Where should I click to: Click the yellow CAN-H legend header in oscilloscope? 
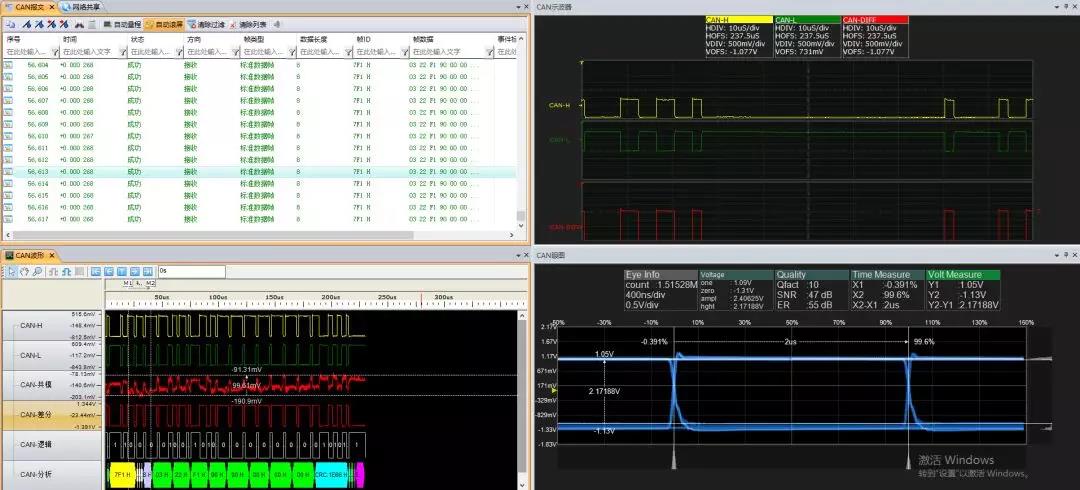pos(738,20)
